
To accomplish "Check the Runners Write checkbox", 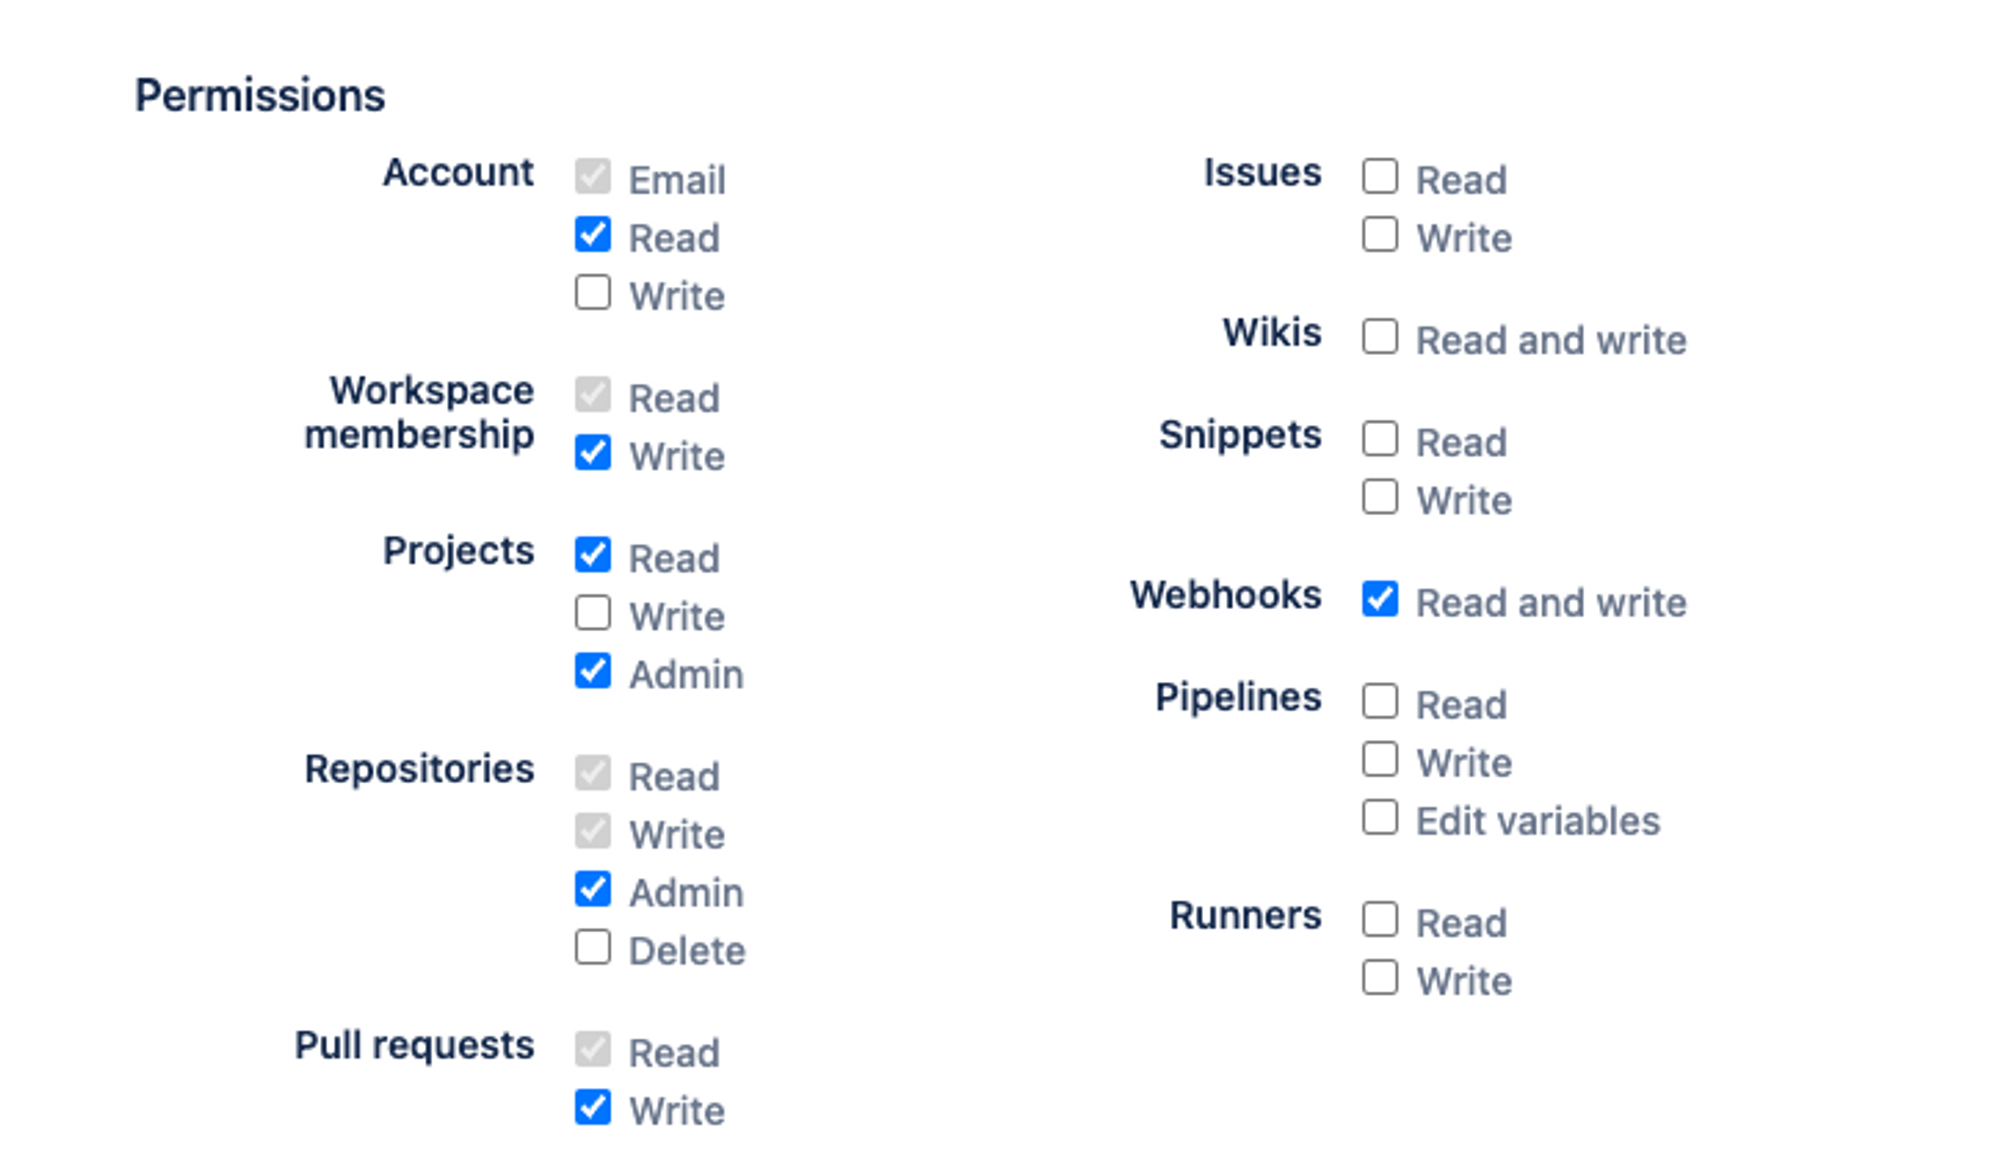I will pos(1380,977).
